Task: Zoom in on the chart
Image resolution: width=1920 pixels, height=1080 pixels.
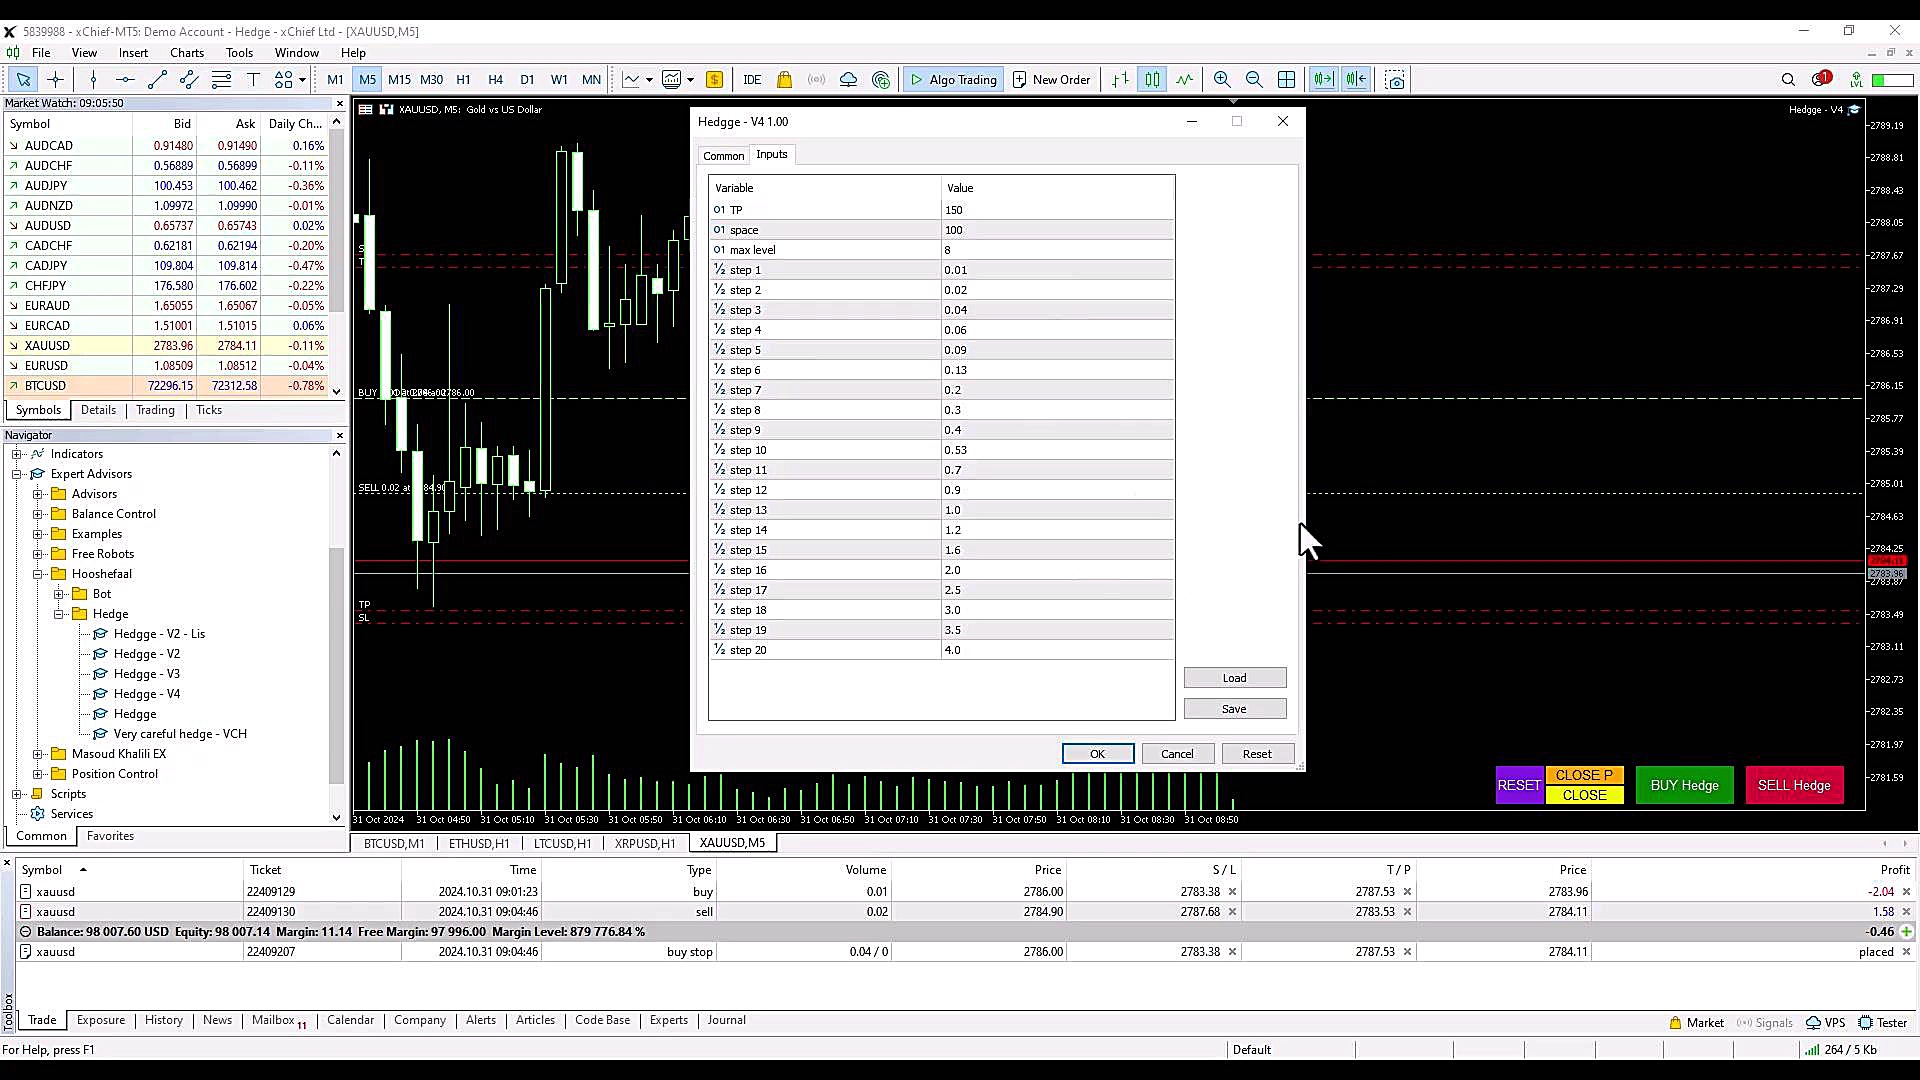Action: (1222, 80)
